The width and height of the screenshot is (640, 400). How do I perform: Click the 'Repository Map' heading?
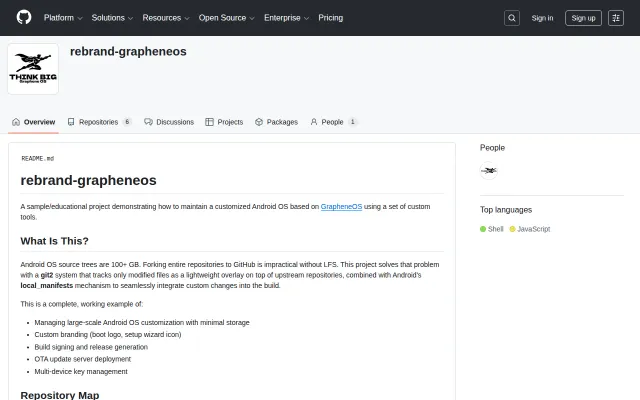coord(60,395)
